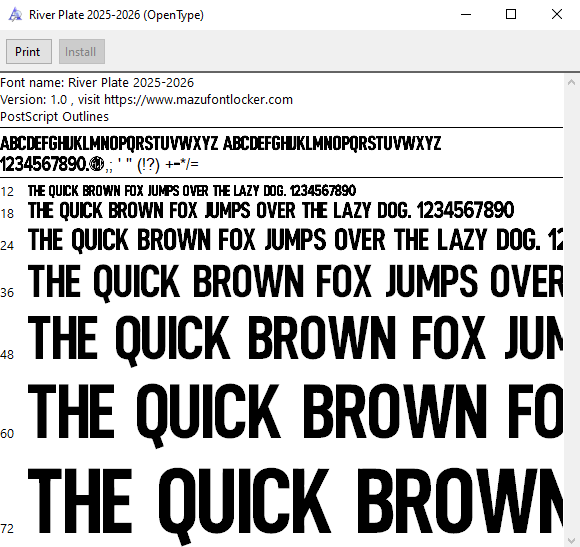Image resolution: width=580 pixels, height=547 pixels.
Task: Minimize the font viewer window
Action: (x=466, y=14)
